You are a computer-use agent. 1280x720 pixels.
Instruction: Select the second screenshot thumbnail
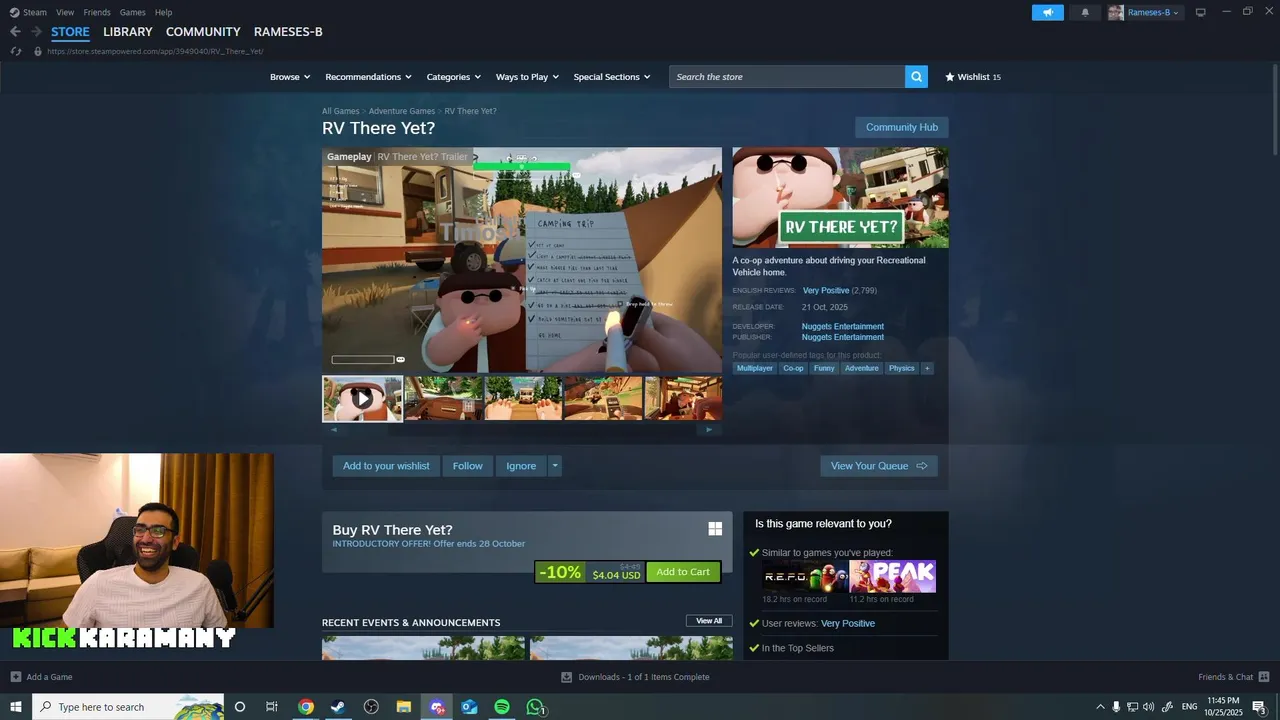(x=443, y=398)
